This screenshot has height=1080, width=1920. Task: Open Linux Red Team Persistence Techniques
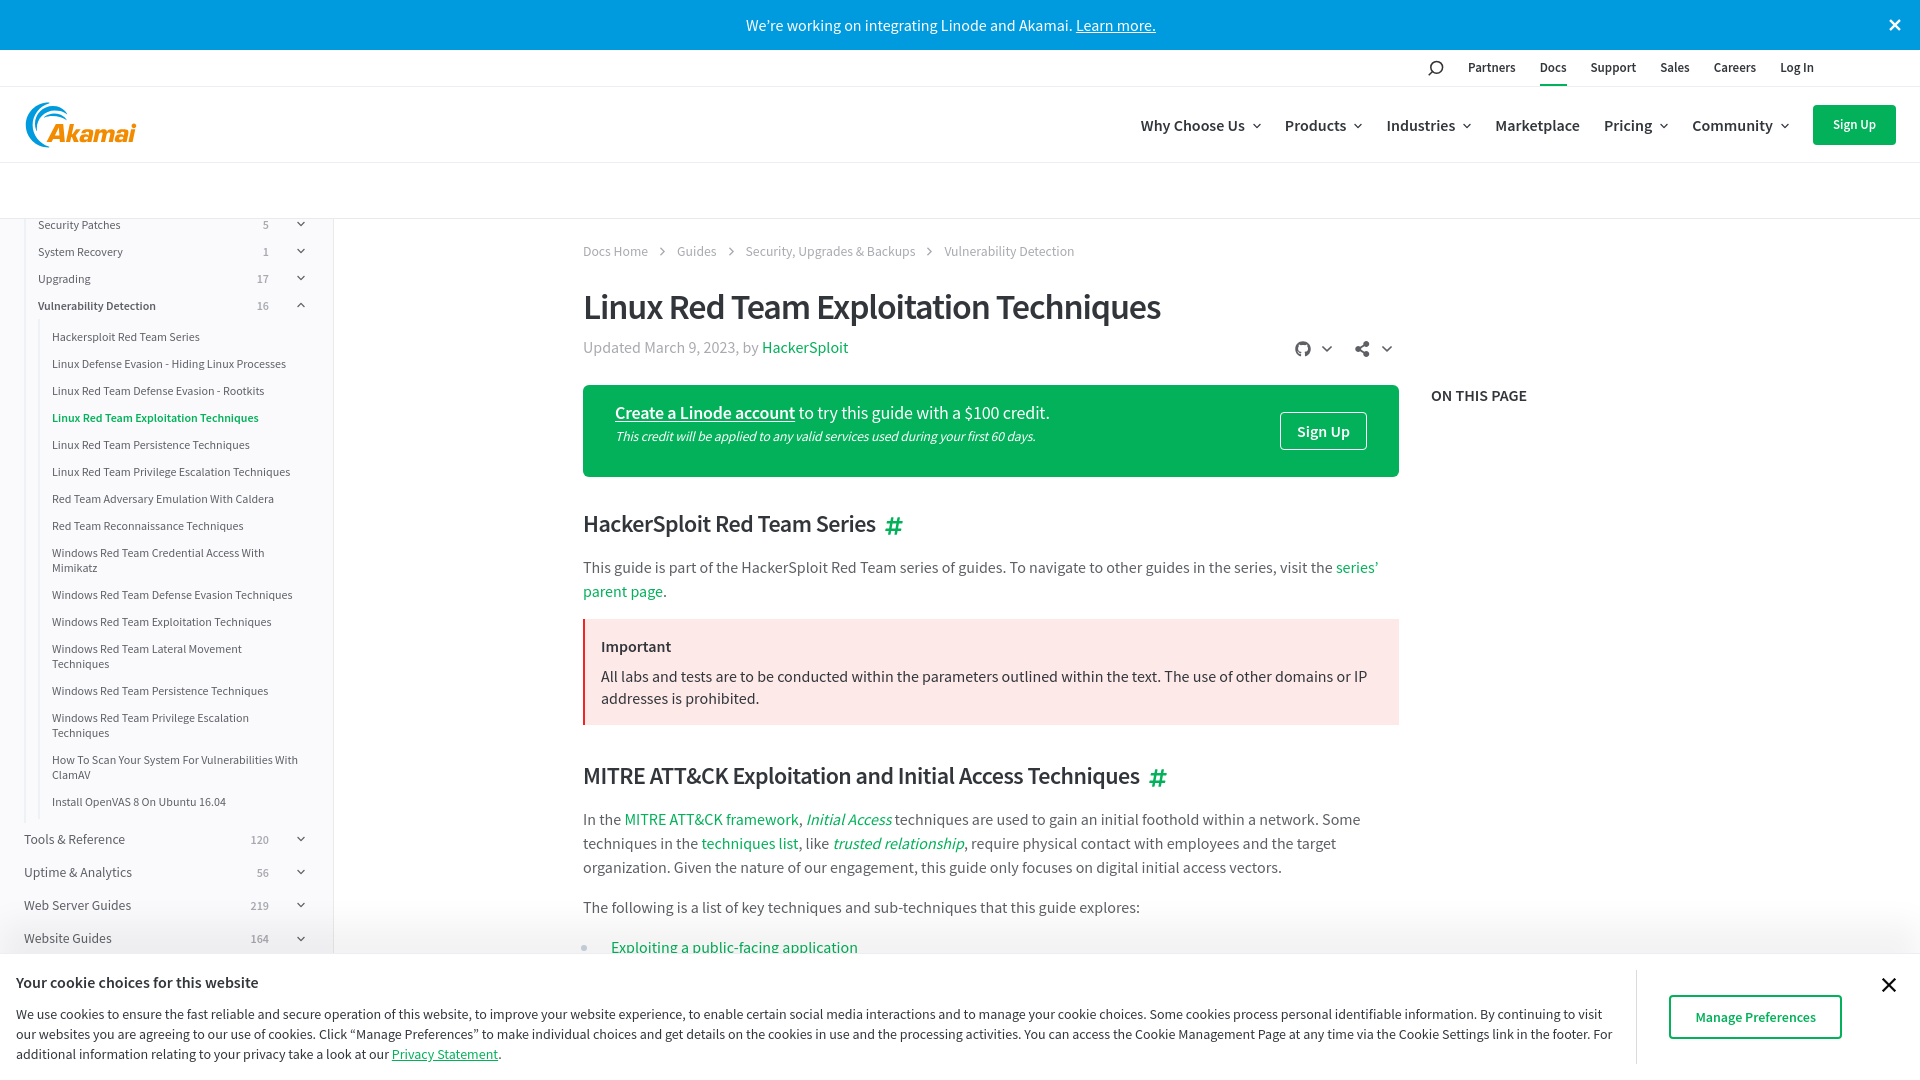150,445
